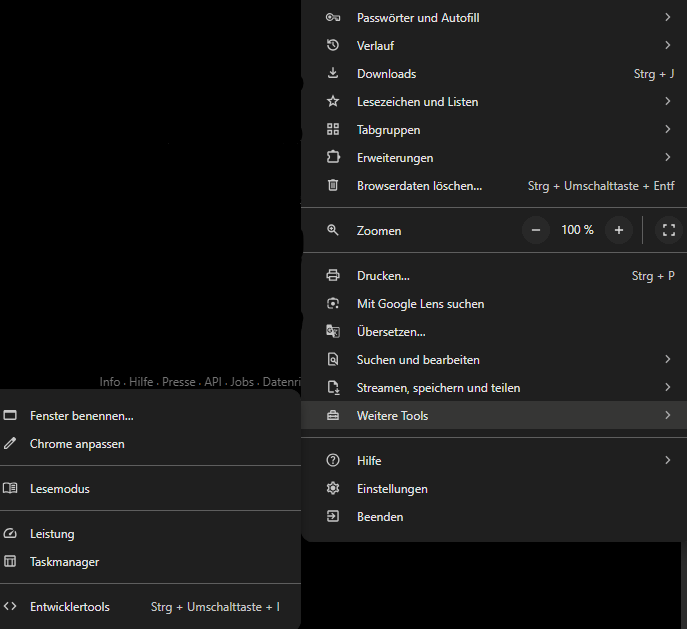Select Drucken... menu entry
This screenshot has height=629, width=687.
pos(494,276)
